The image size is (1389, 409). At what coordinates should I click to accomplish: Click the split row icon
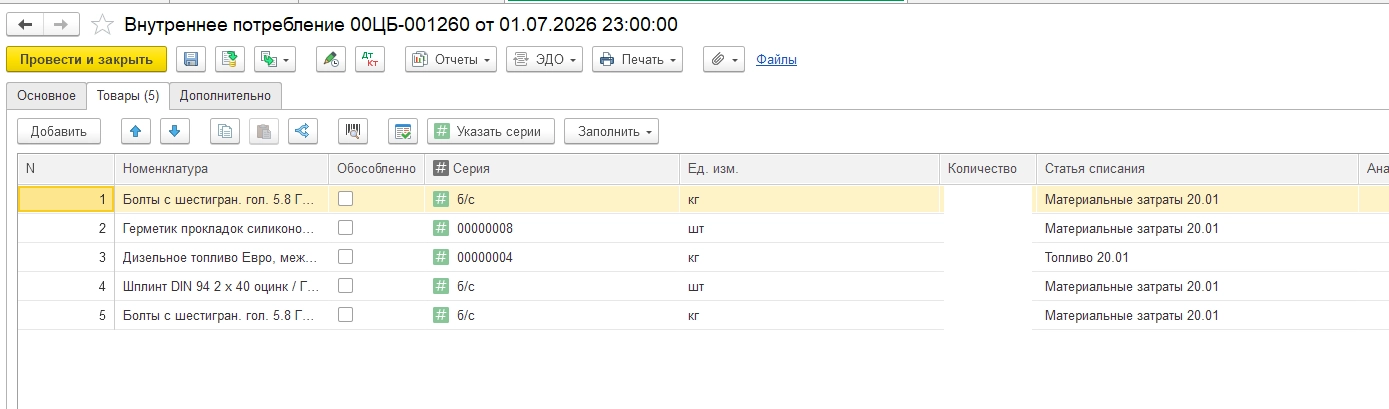[x=302, y=131]
